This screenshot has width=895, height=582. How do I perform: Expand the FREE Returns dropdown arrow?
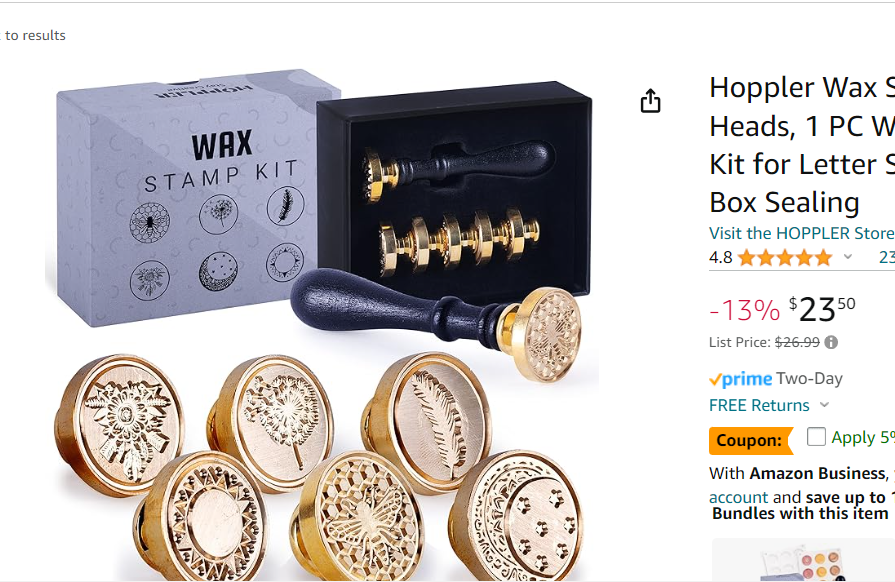[x=824, y=405]
